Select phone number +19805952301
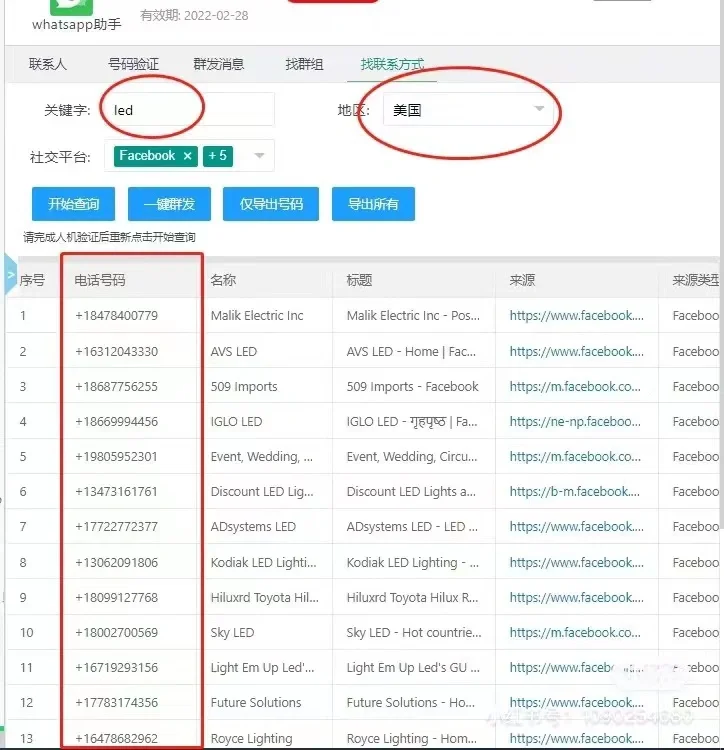 pos(116,456)
